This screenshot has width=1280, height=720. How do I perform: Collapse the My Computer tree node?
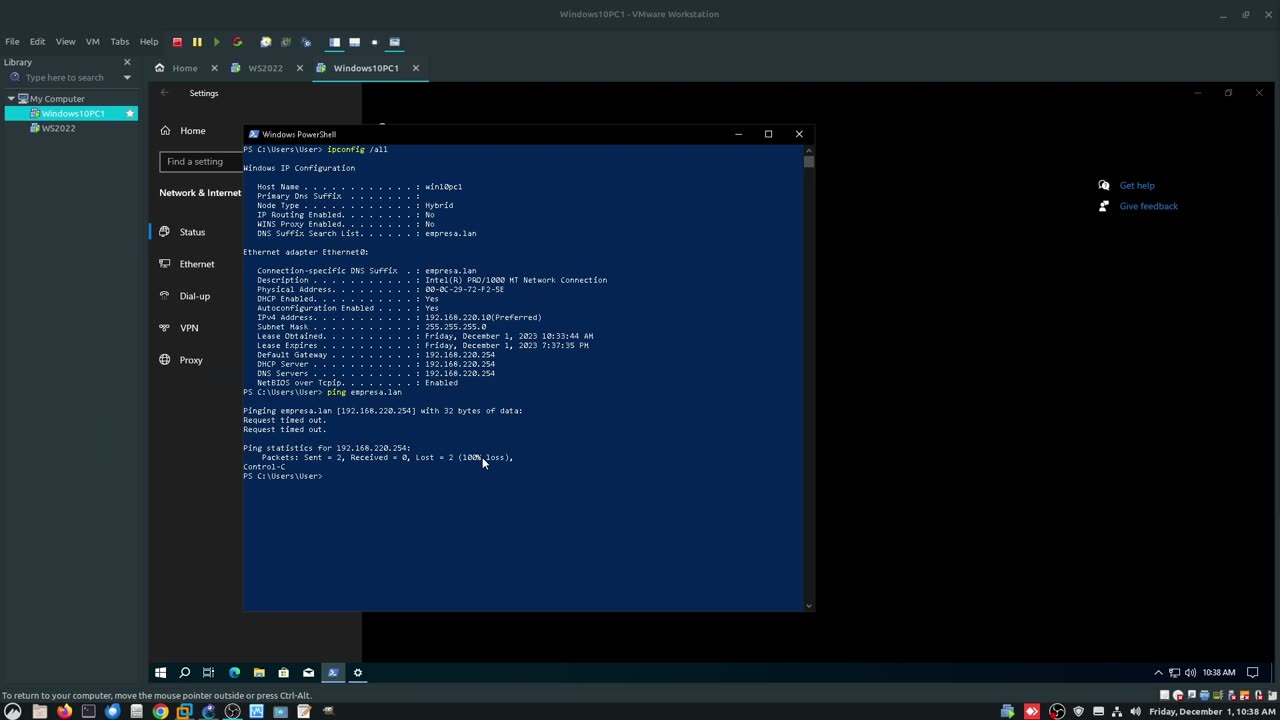[x=11, y=99]
